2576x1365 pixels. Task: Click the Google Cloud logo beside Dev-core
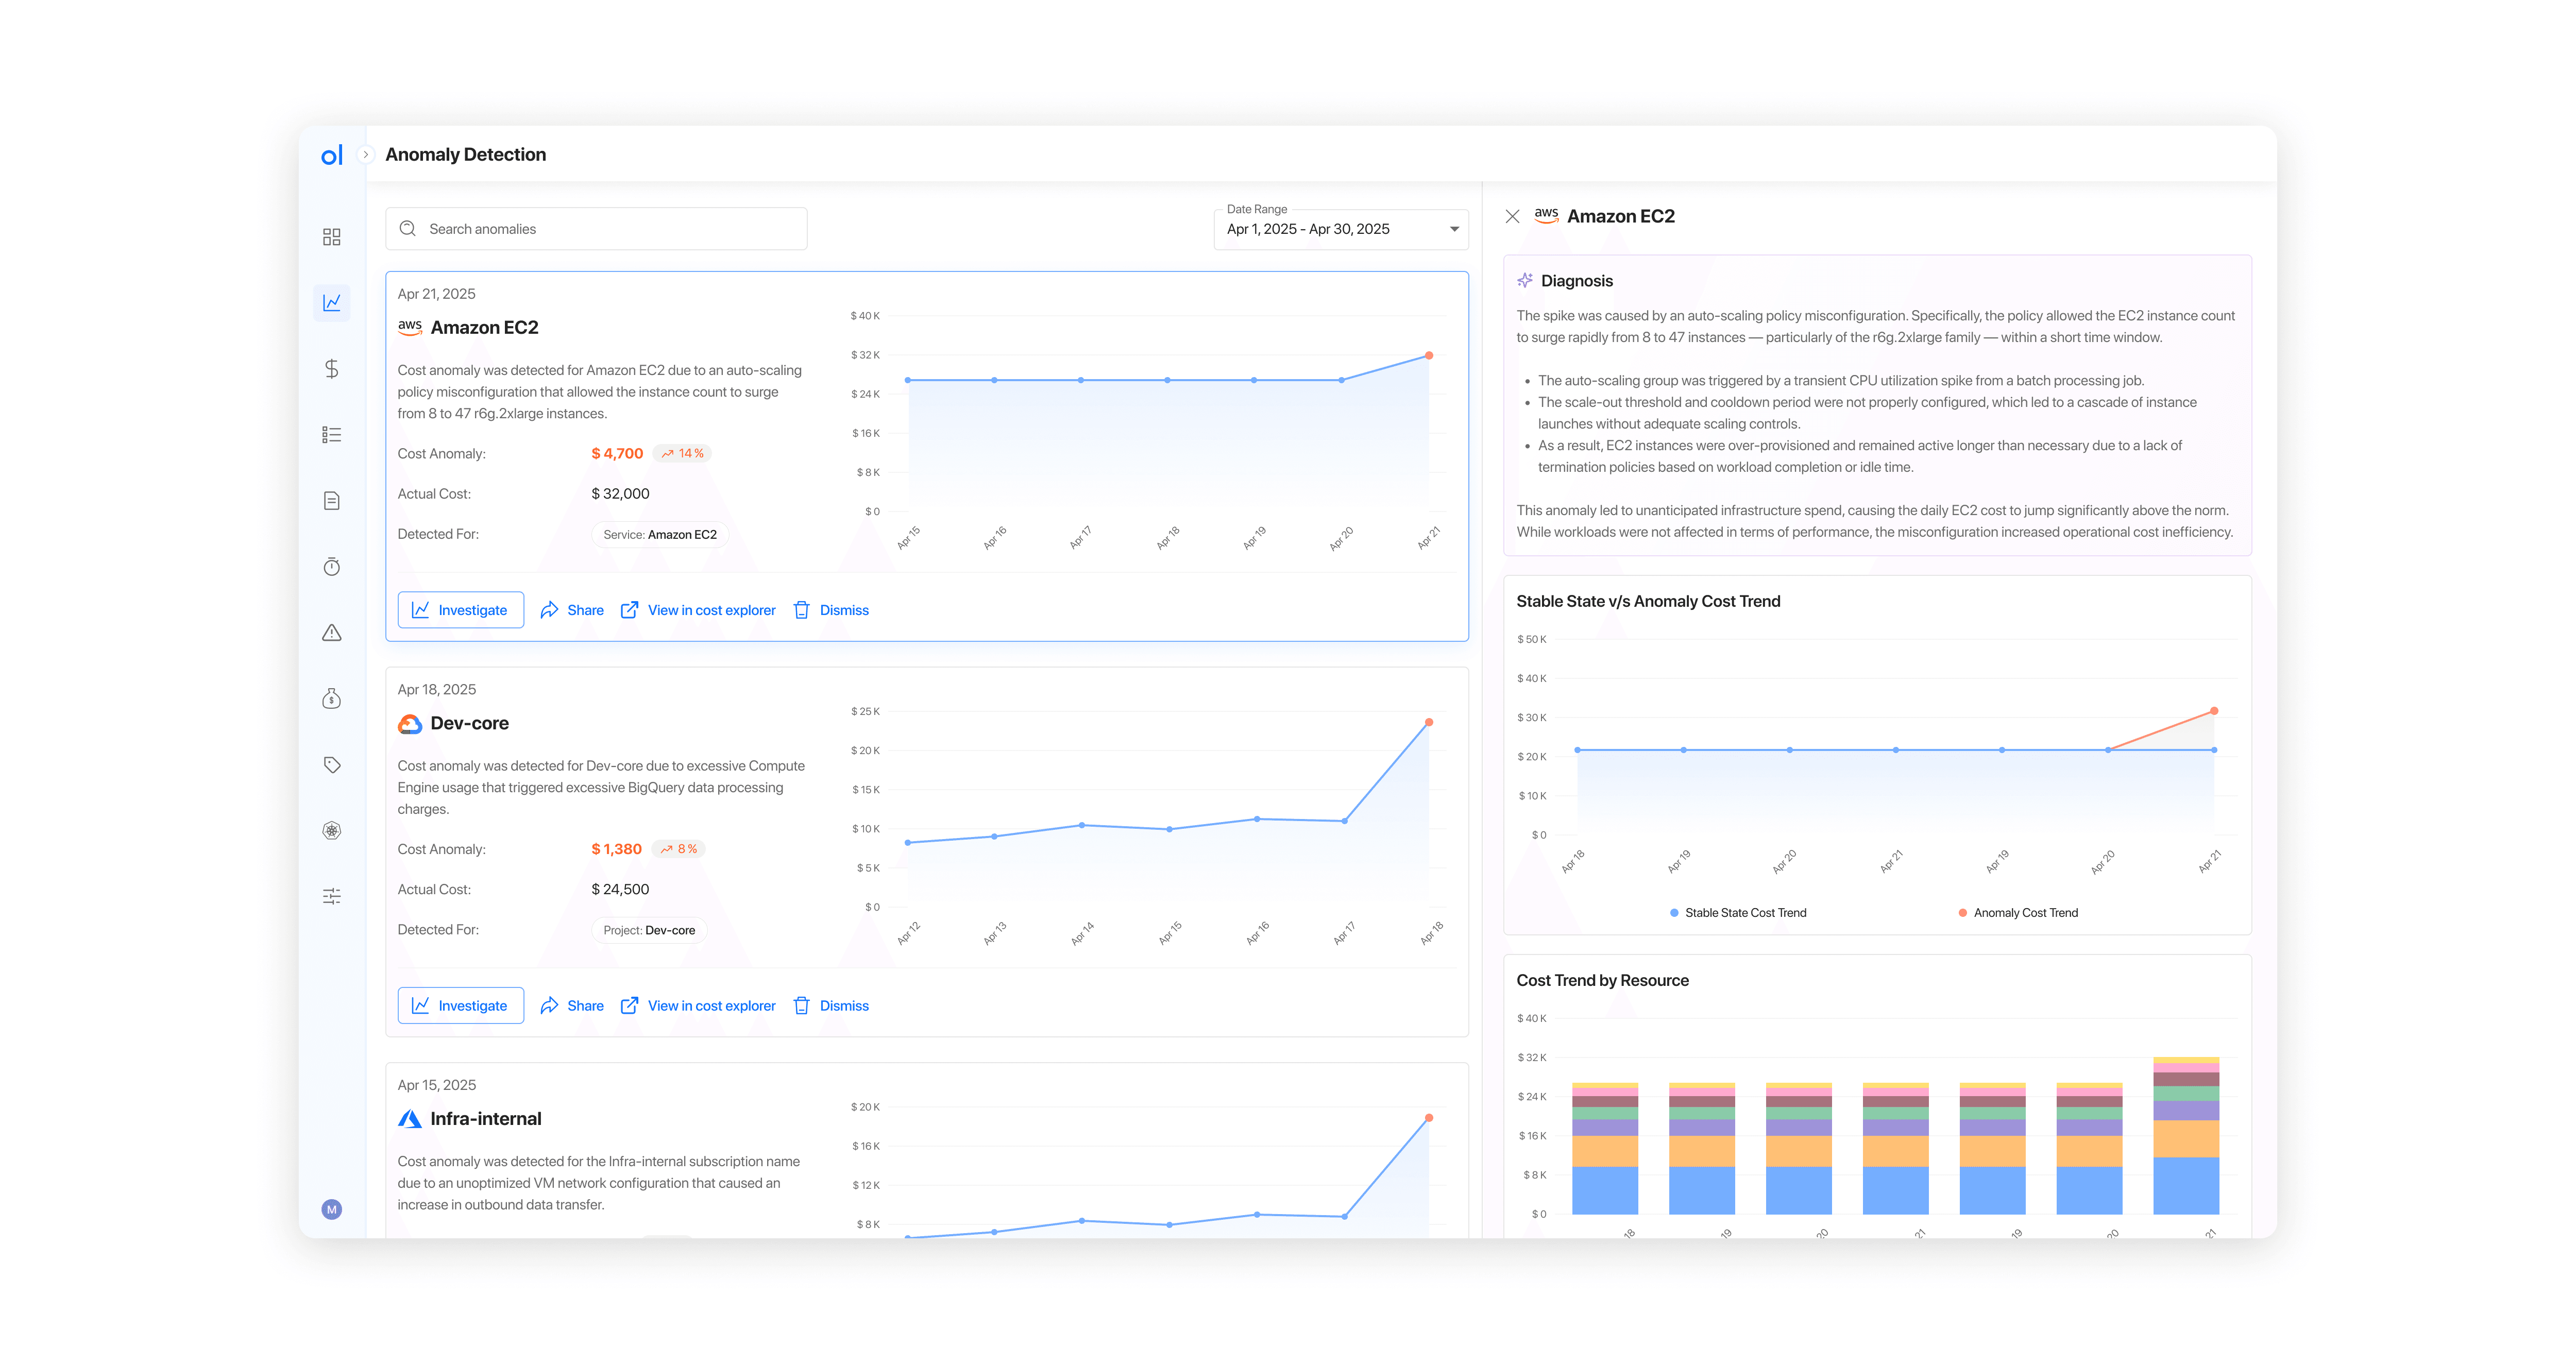tap(410, 724)
